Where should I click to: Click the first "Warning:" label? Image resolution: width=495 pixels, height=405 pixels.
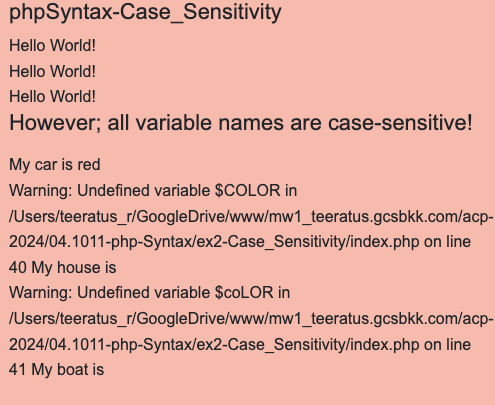coord(41,191)
